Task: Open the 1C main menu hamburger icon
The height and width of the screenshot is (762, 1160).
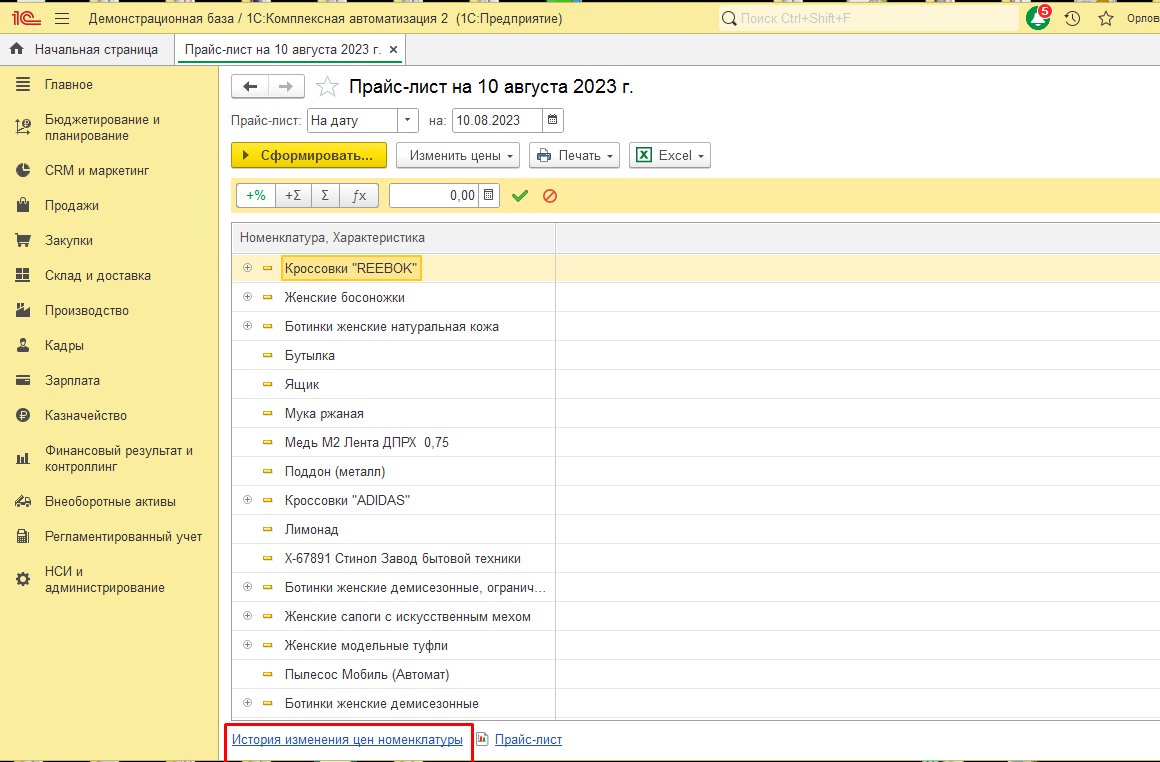Action: (62, 18)
